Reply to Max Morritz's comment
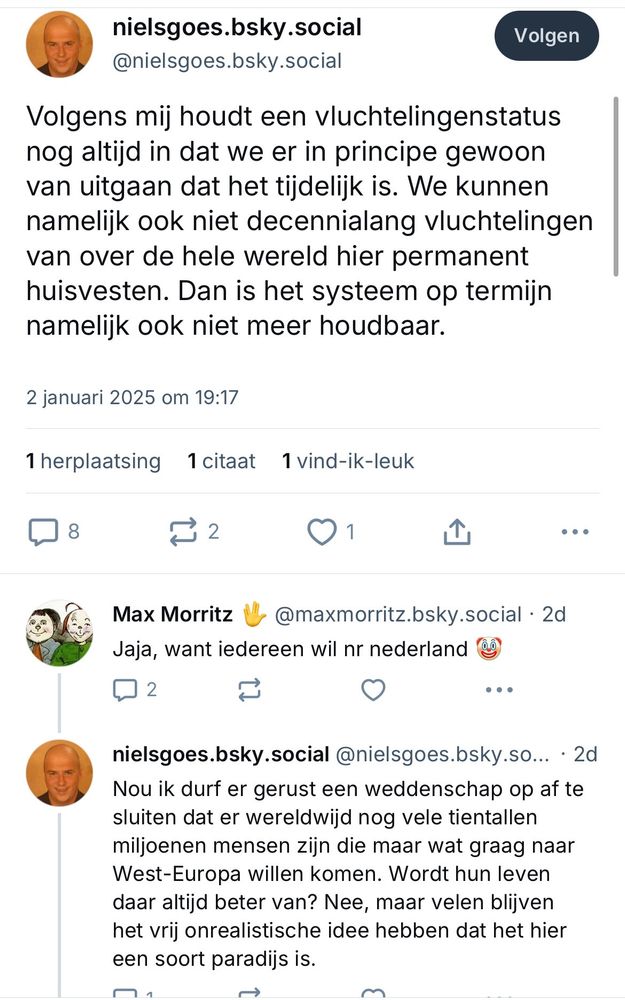The height and width of the screenshot is (1000, 625). 125,689
